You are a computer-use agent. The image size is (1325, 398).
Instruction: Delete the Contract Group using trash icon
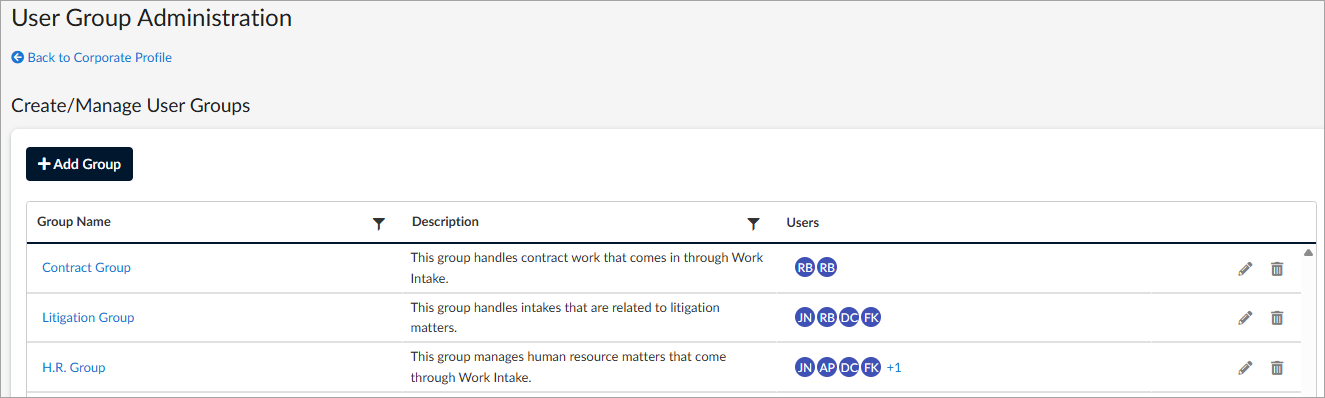pos(1277,268)
